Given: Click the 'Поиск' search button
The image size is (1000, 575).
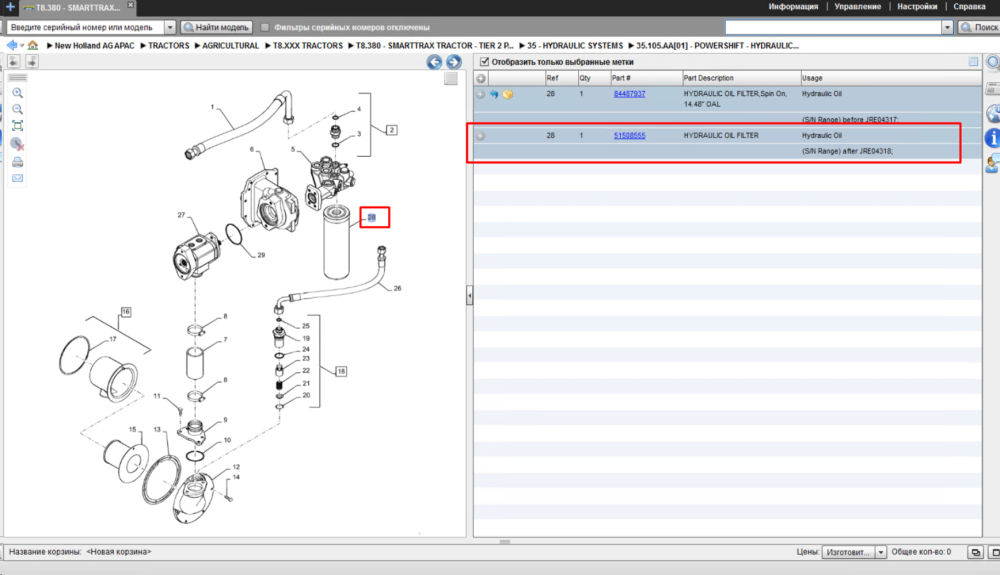Looking at the screenshot, I should [x=980, y=27].
